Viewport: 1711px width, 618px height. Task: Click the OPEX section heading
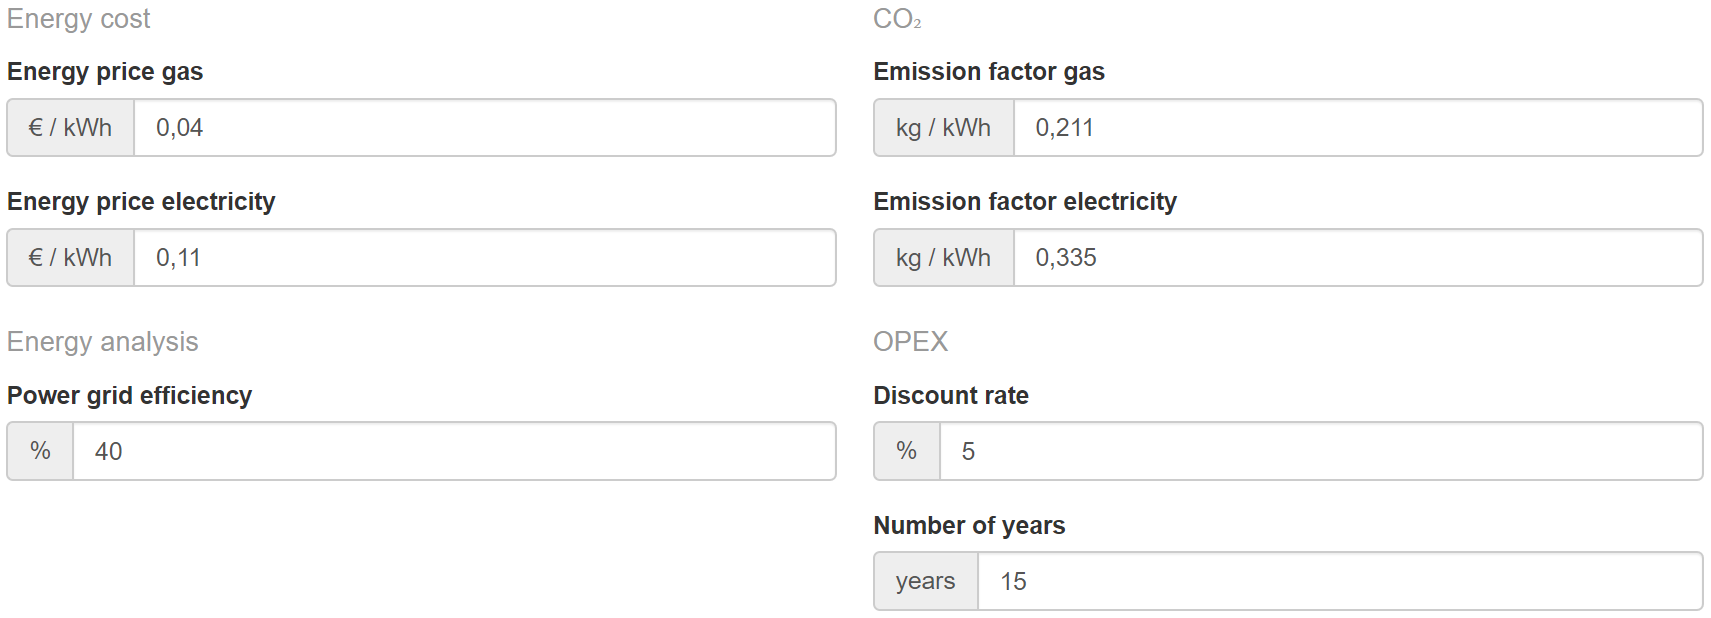(910, 342)
